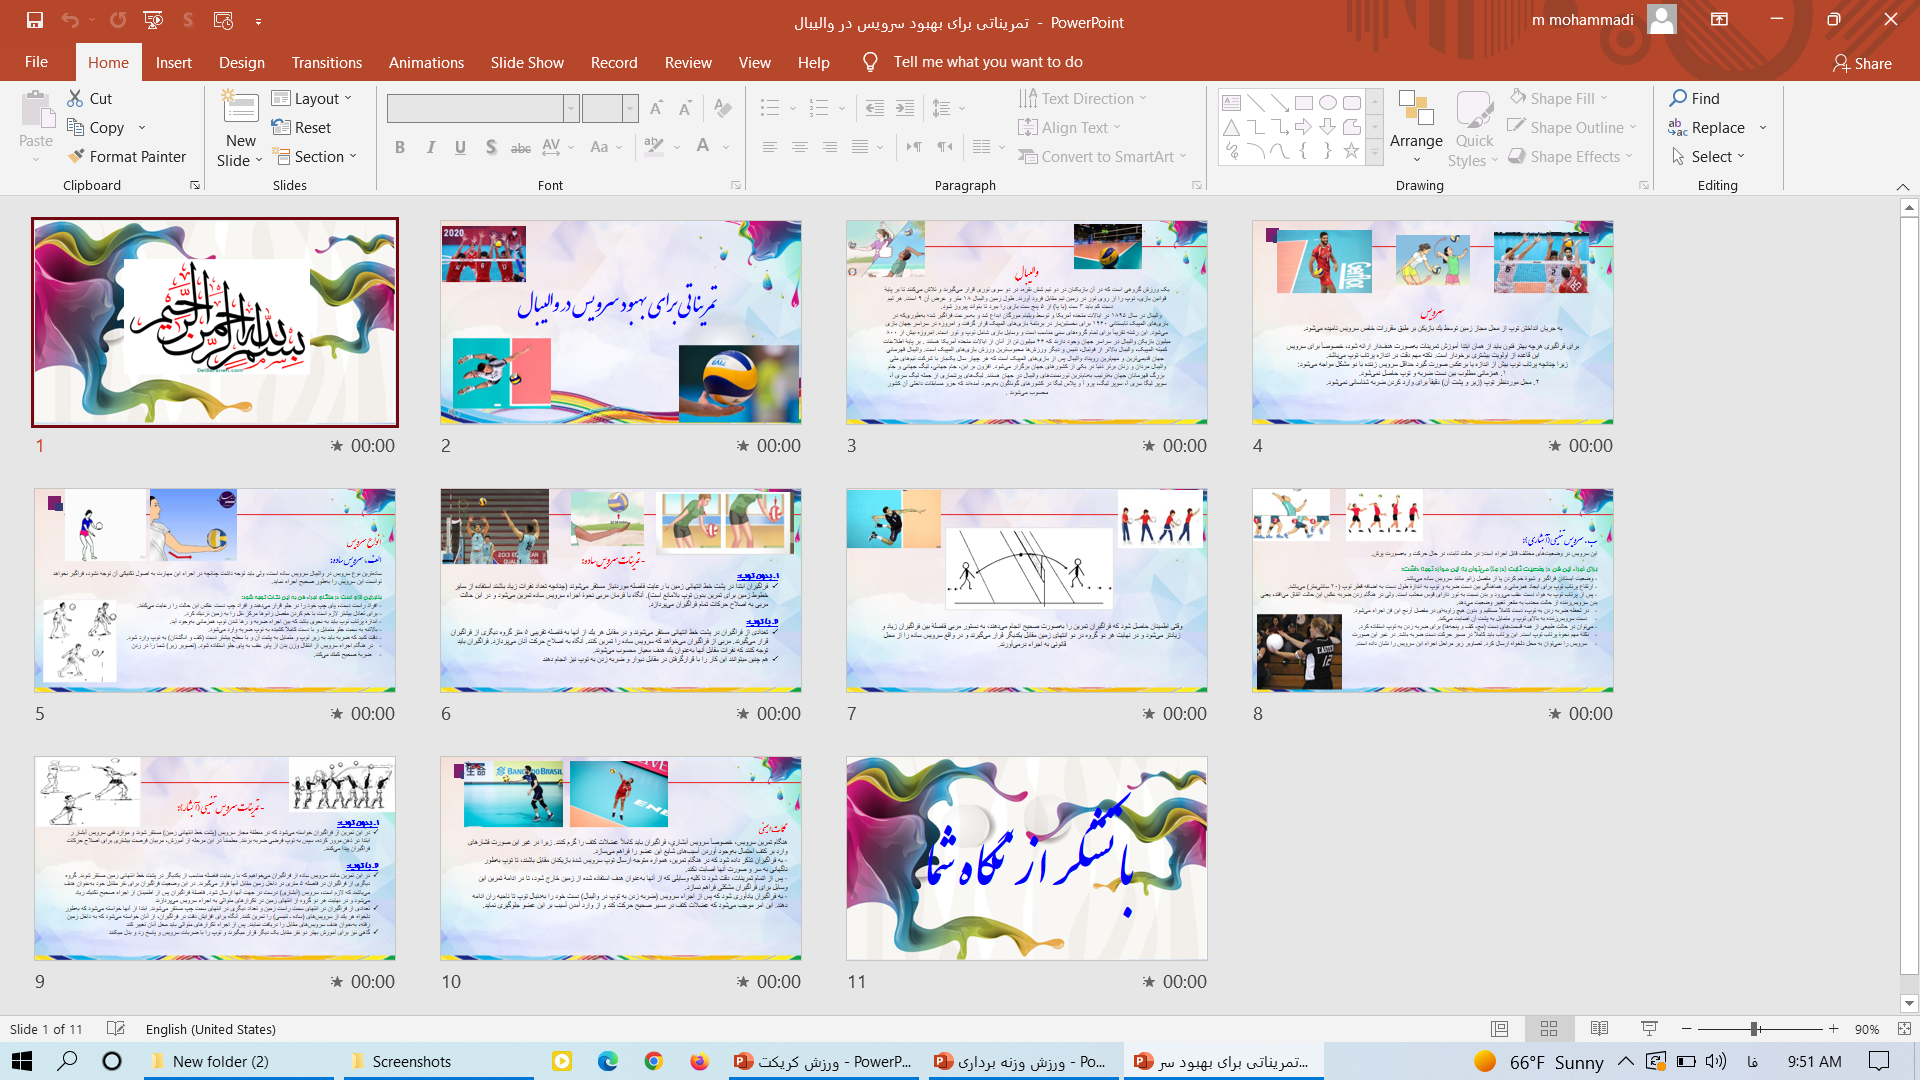Toggle Slide Sorter view button
The width and height of the screenshot is (1920, 1080).
coord(1549,1029)
